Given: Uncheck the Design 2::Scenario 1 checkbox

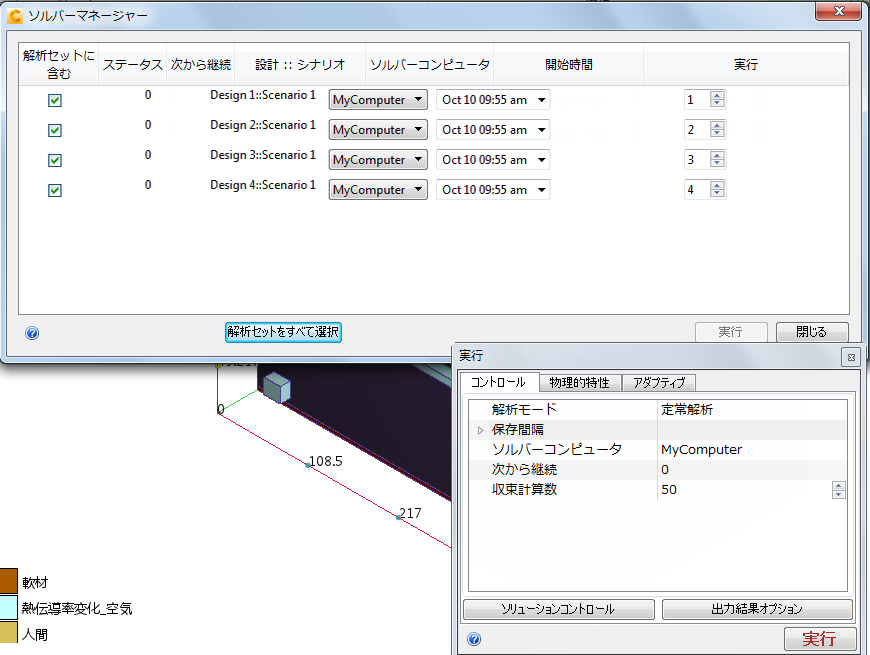Looking at the screenshot, I should 55,130.
